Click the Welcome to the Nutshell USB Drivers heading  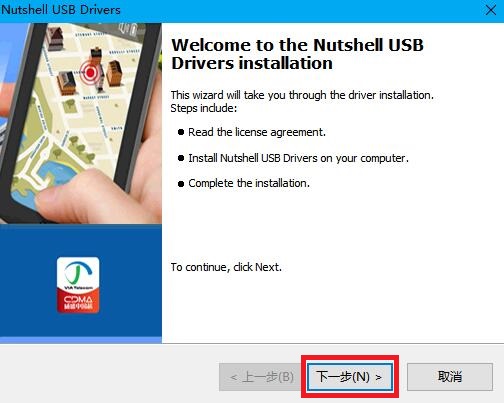[x=297, y=54]
